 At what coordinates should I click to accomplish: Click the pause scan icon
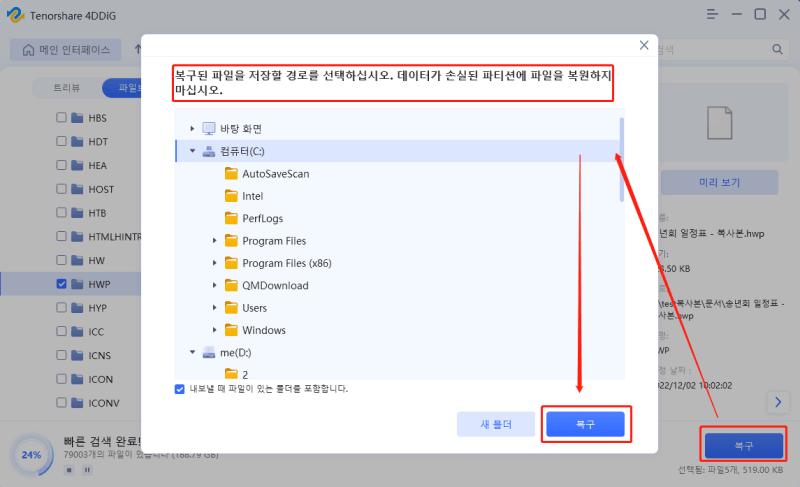coord(87,470)
